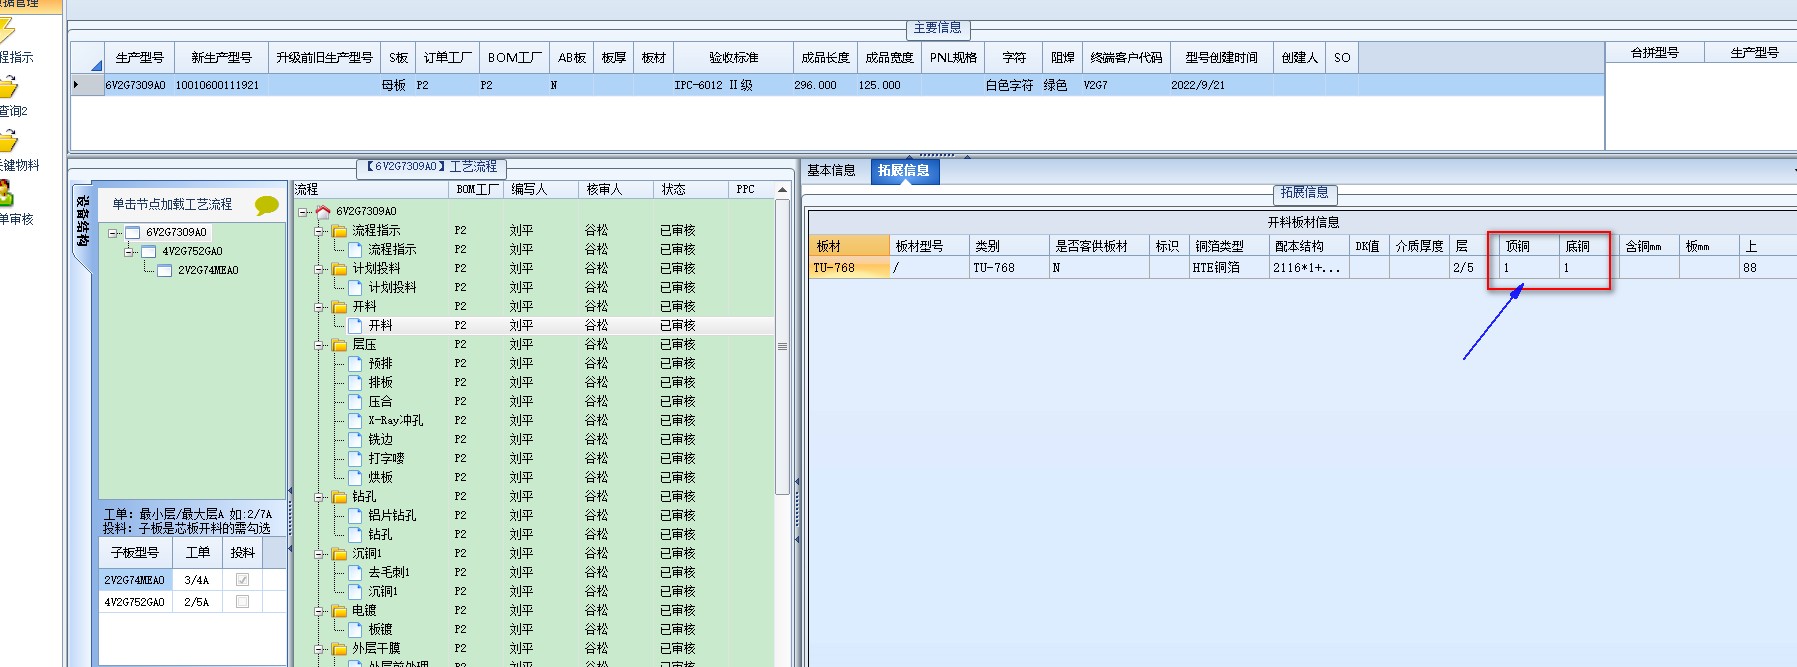Click the yellow speech bubble icon
This screenshot has height=667, width=1797.
266,205
